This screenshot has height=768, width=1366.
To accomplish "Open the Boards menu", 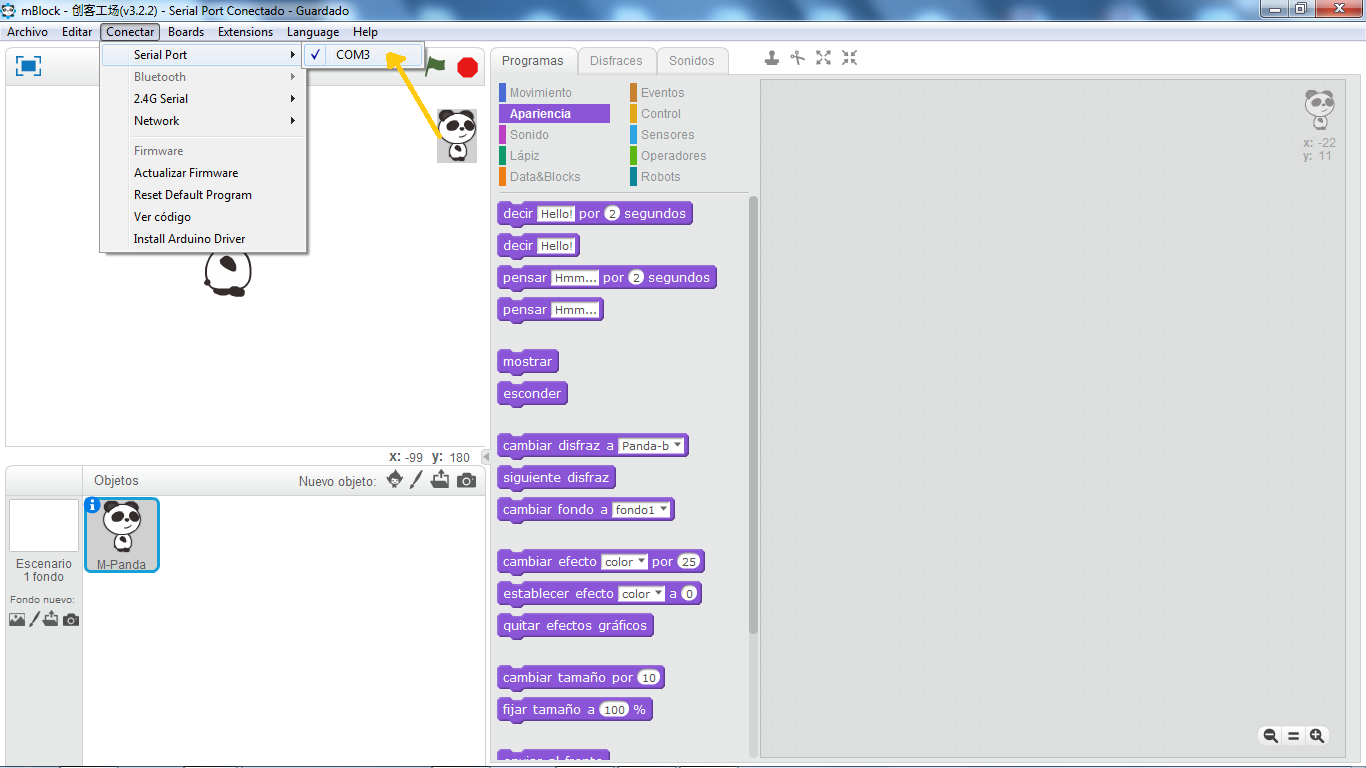I will [186, 32].
